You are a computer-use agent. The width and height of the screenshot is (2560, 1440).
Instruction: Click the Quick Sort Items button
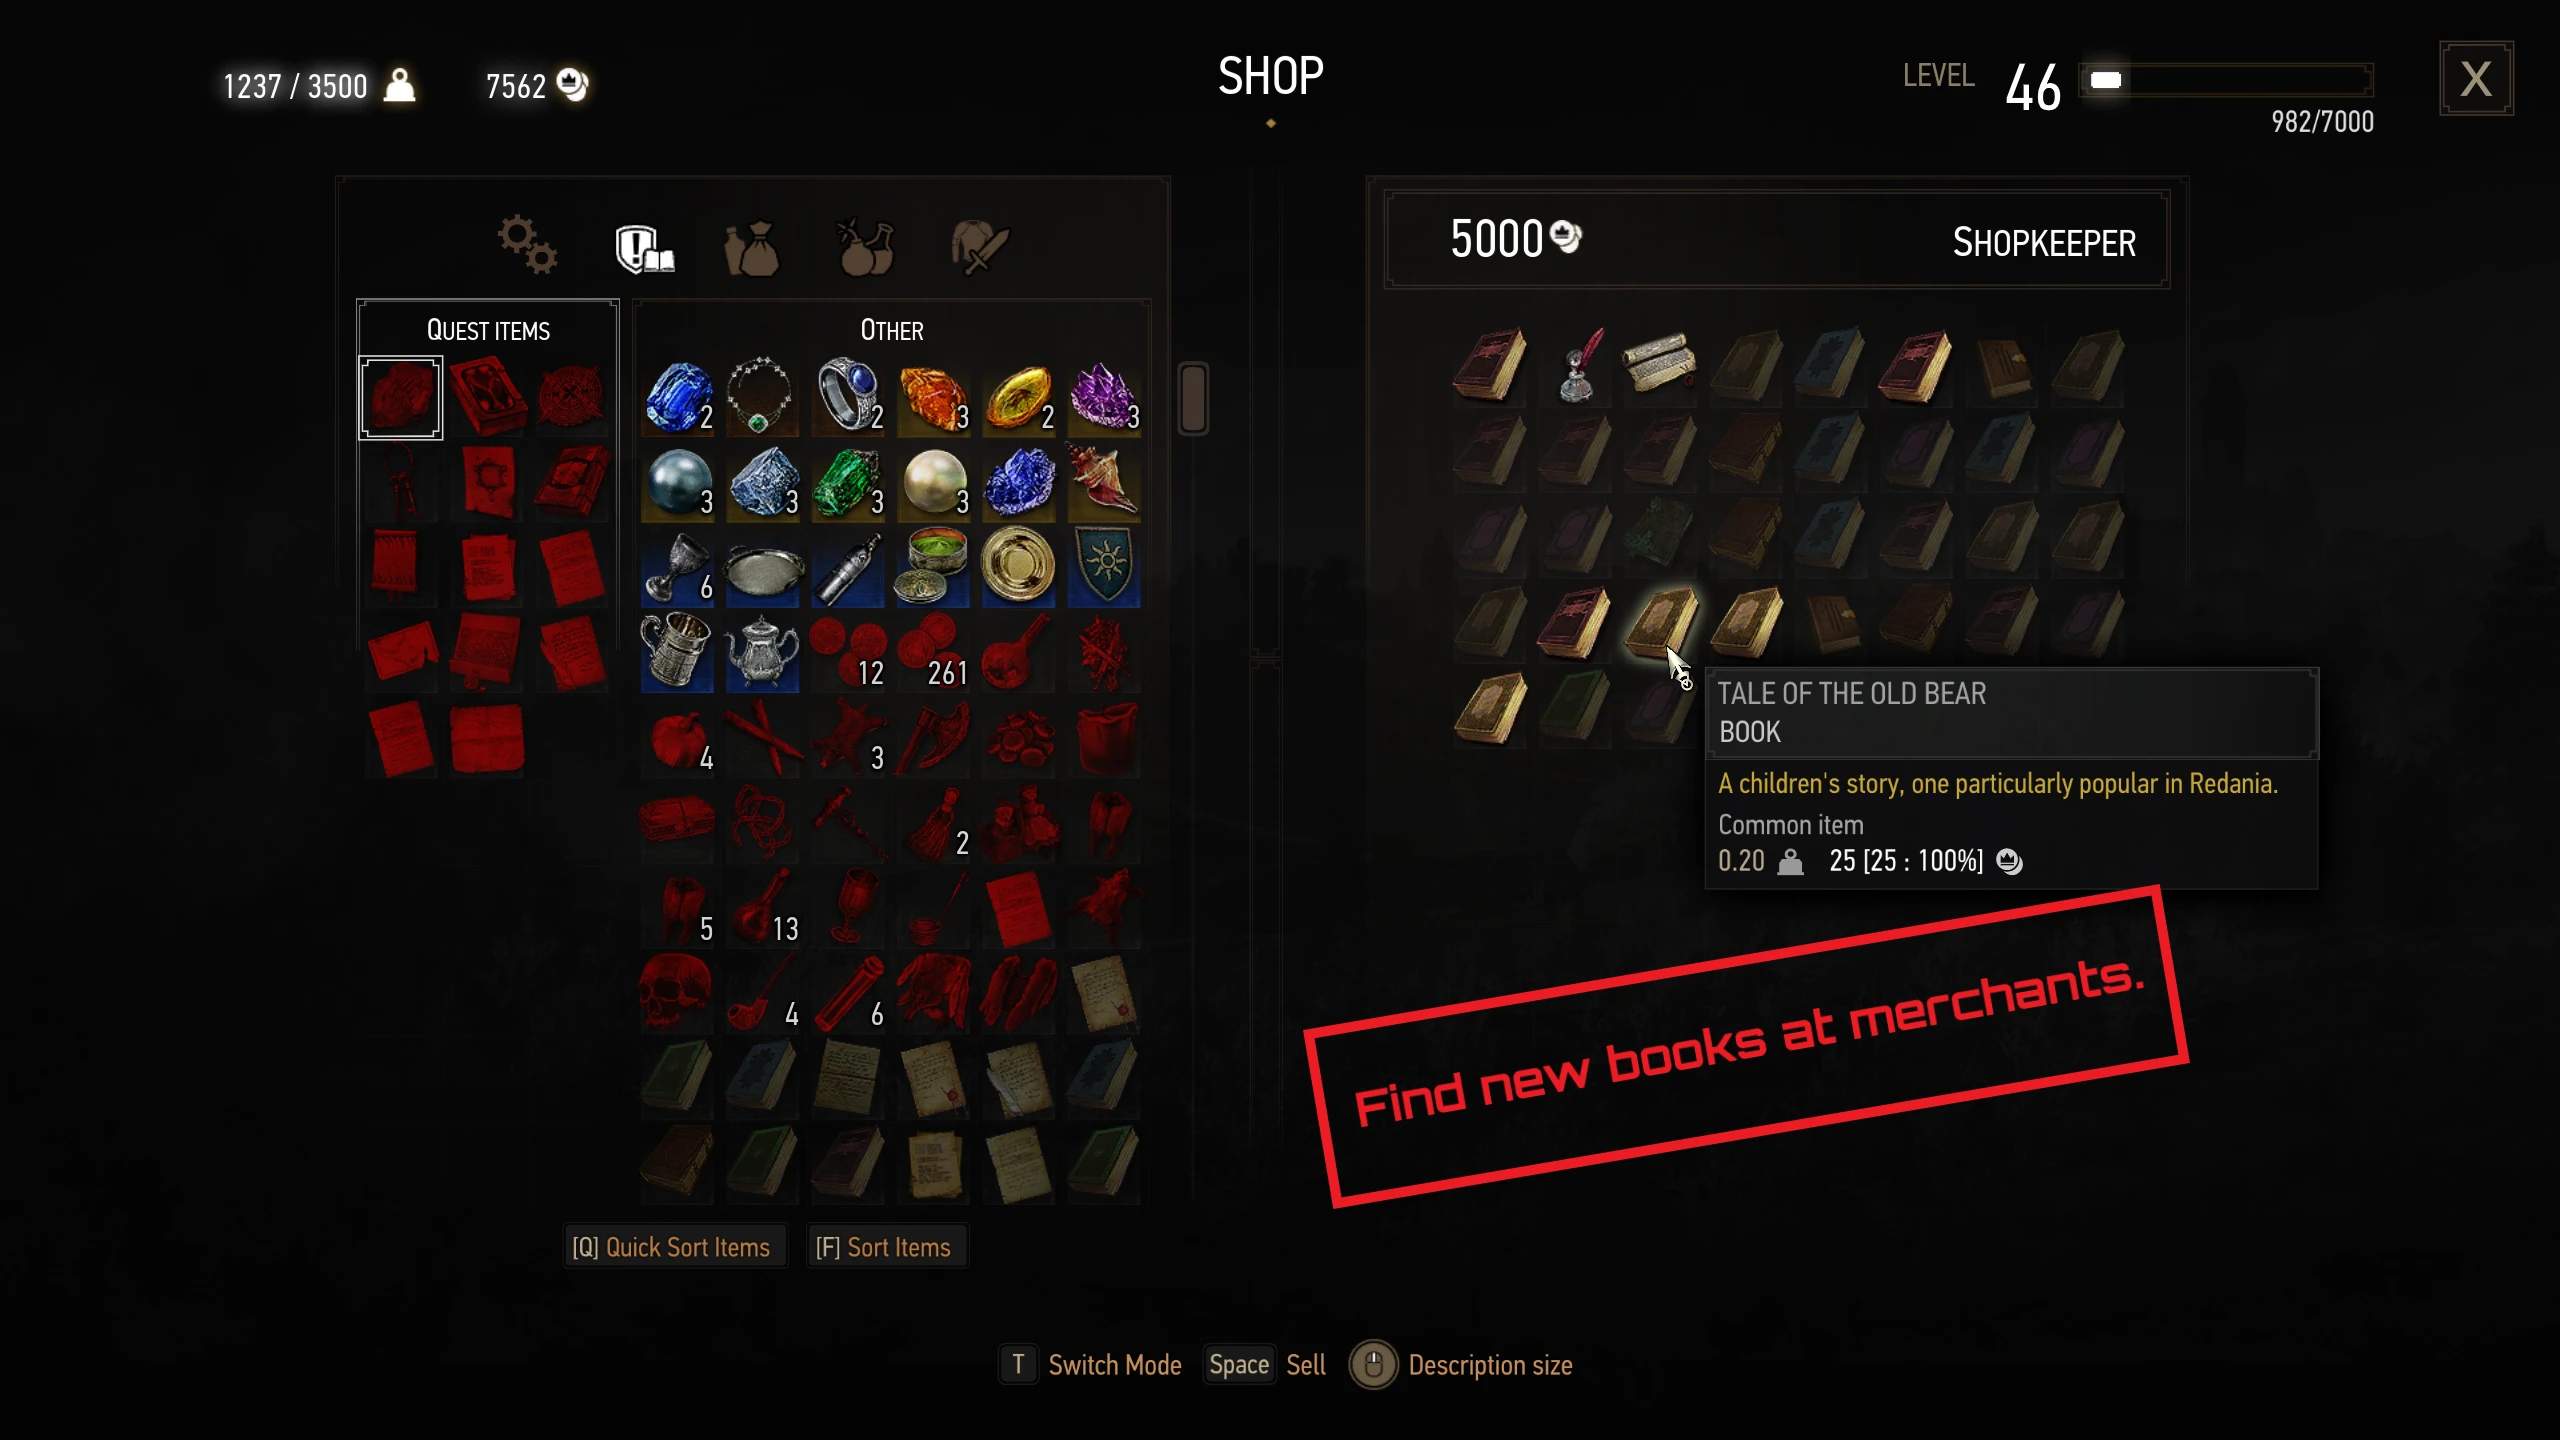point(672,1247)
